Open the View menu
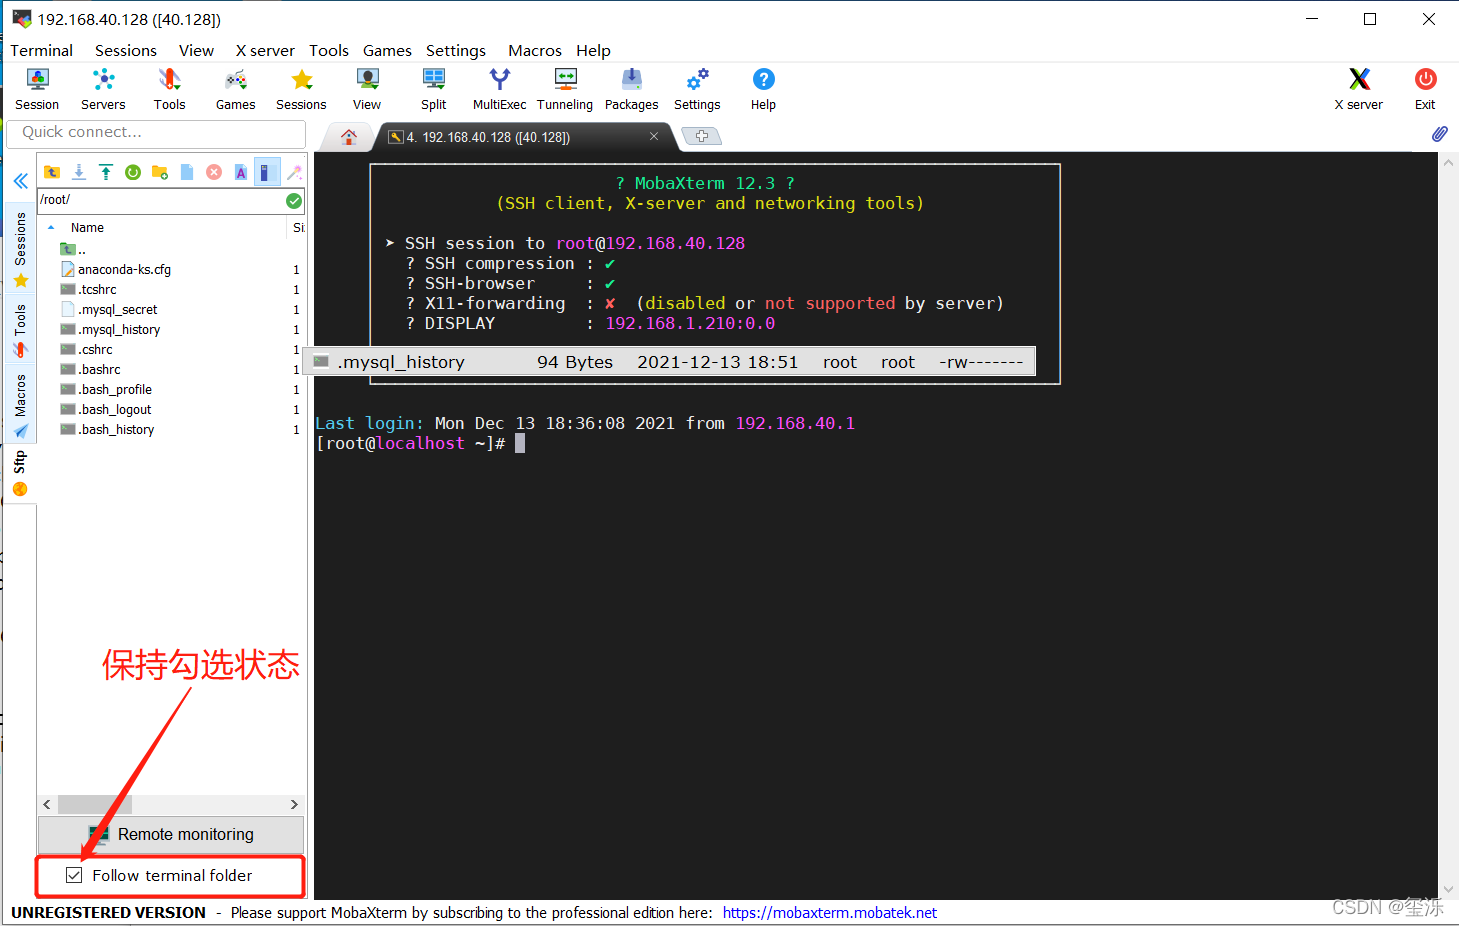This screenshot has height=926, width=1459. pos(196,50)
